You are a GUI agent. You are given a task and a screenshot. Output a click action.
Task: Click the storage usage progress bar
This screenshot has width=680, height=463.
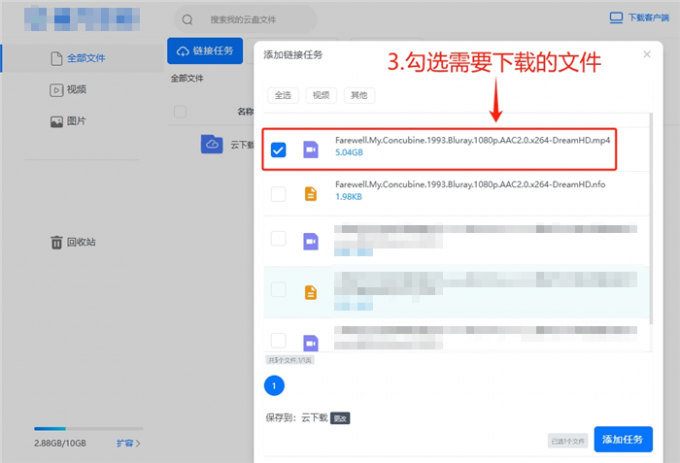[x=88, y=429]
